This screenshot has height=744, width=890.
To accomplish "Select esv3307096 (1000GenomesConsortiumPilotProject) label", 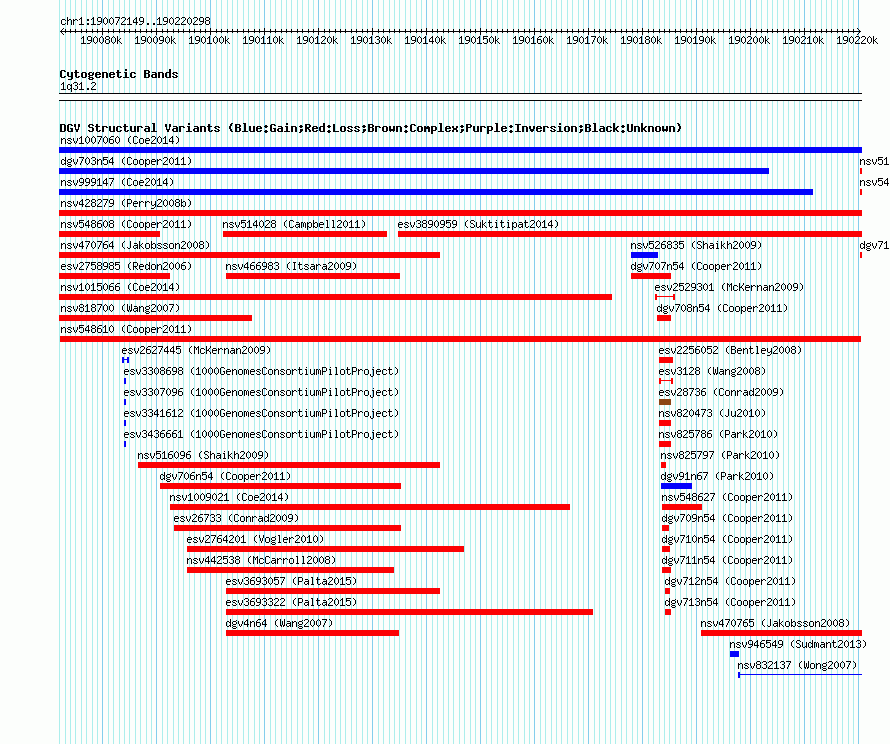I will 261,392.
